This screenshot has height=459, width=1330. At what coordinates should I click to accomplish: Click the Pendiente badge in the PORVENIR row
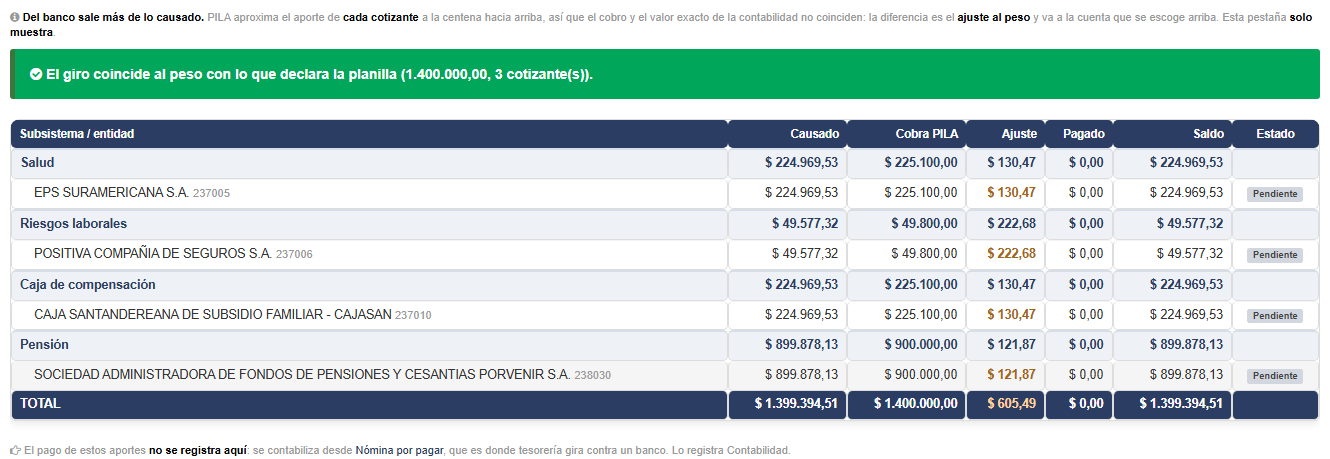(1275, 376)
